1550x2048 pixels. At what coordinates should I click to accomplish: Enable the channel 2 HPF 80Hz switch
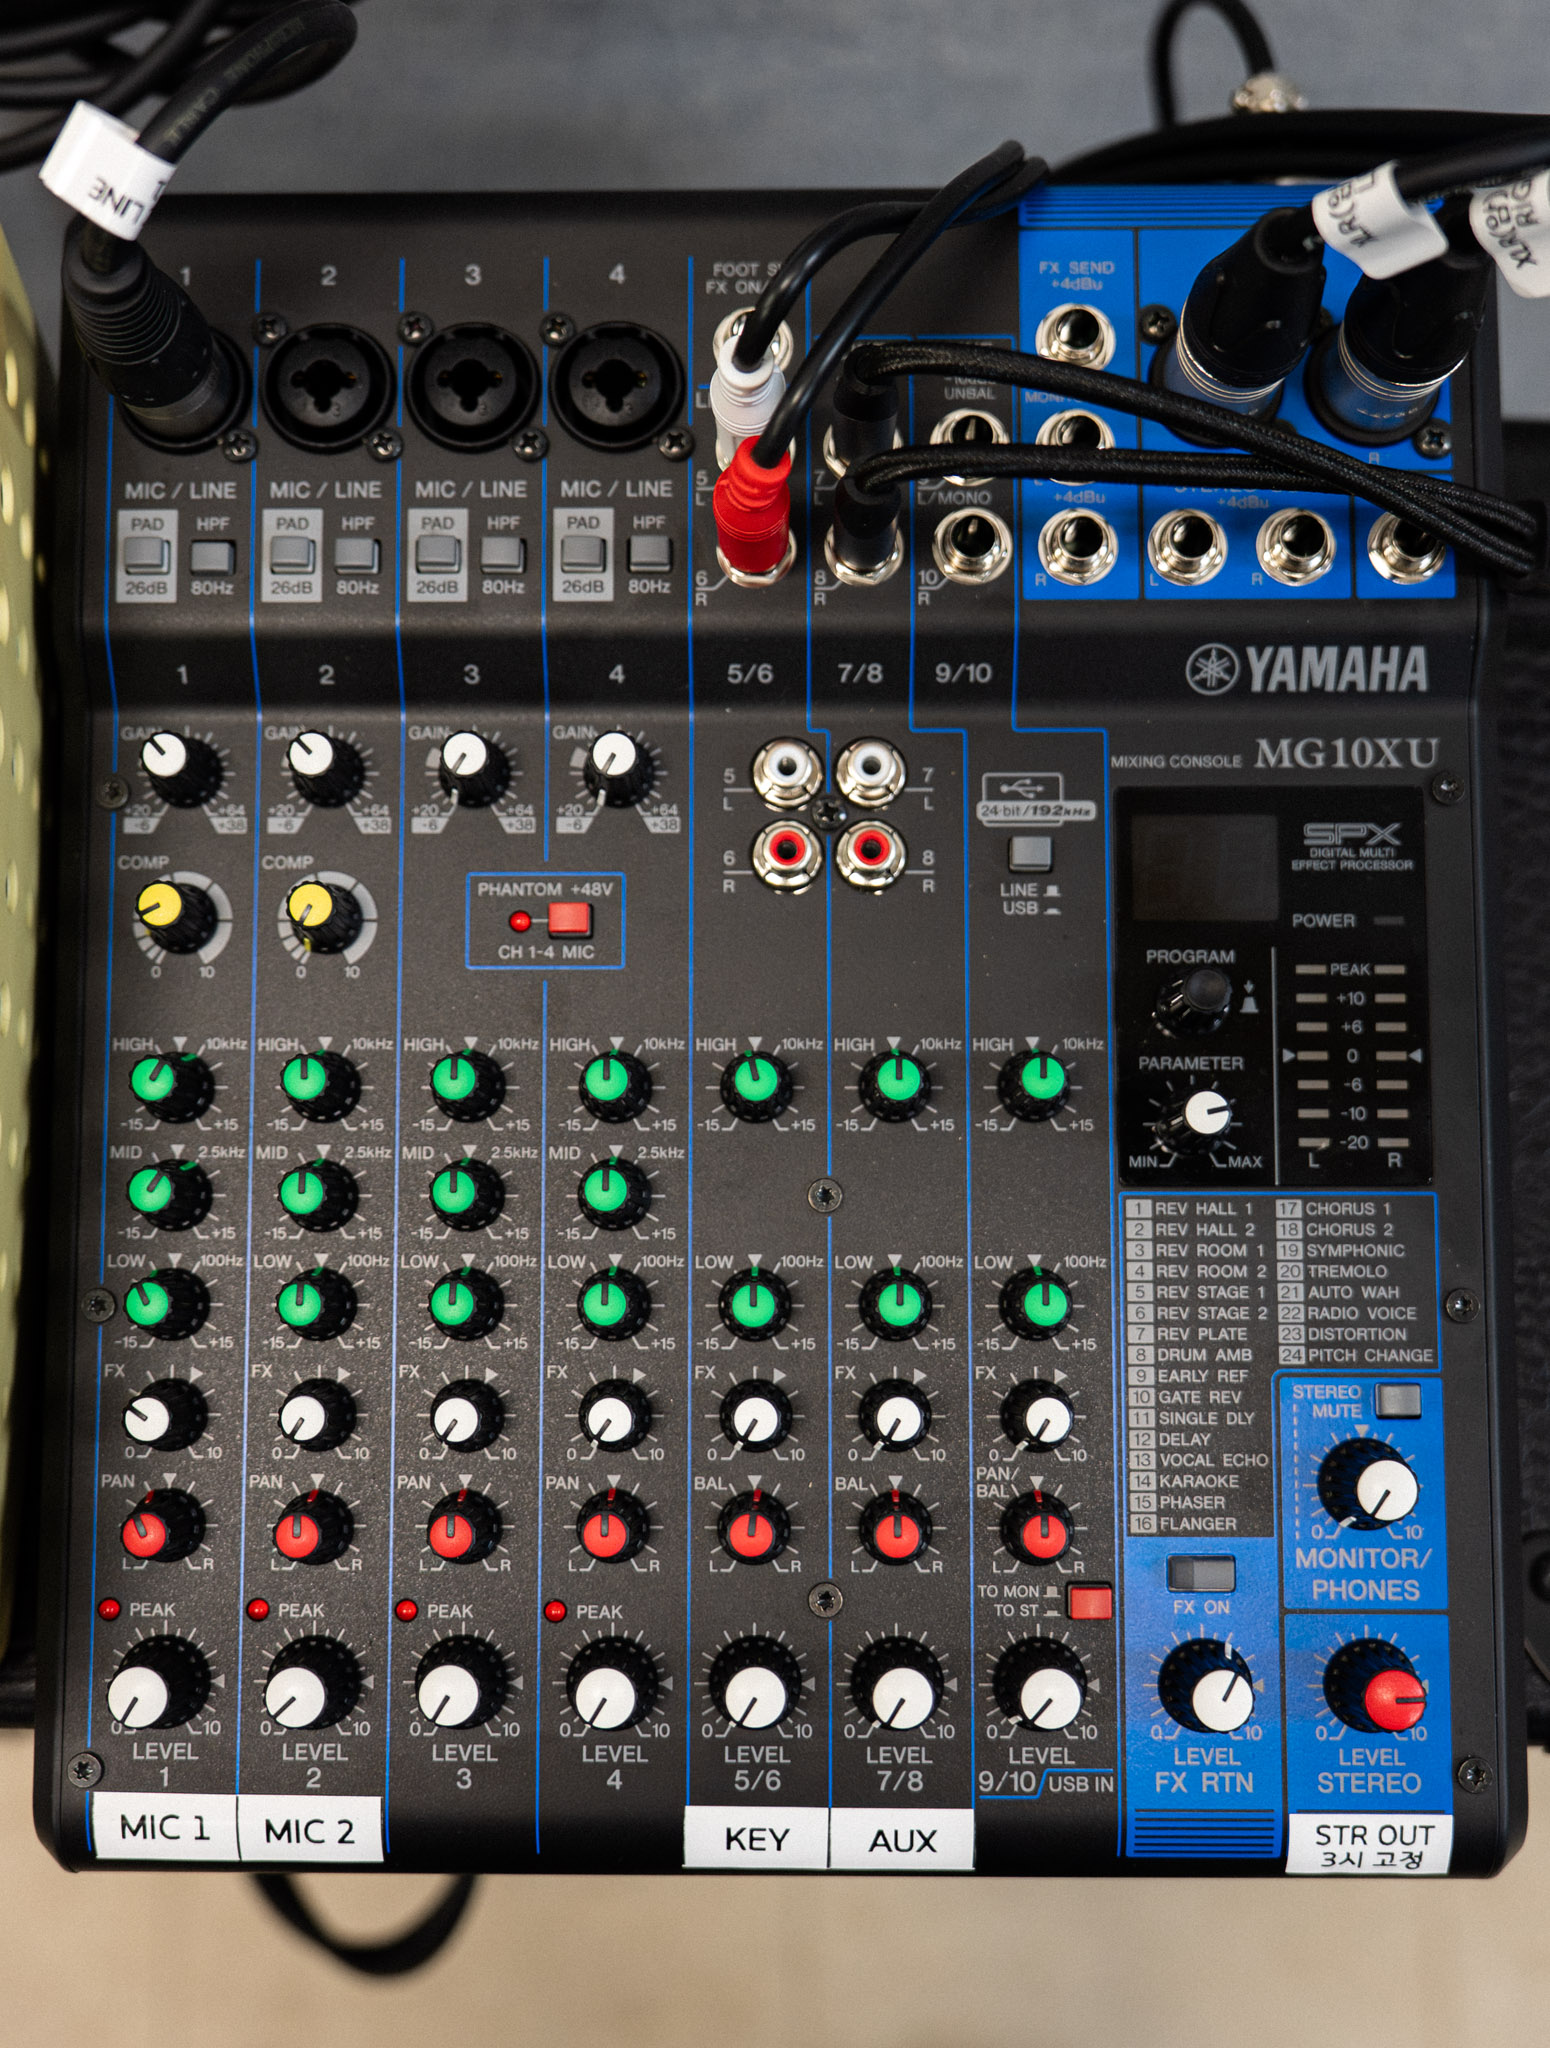pyautogui.click(x=357, y=555)
